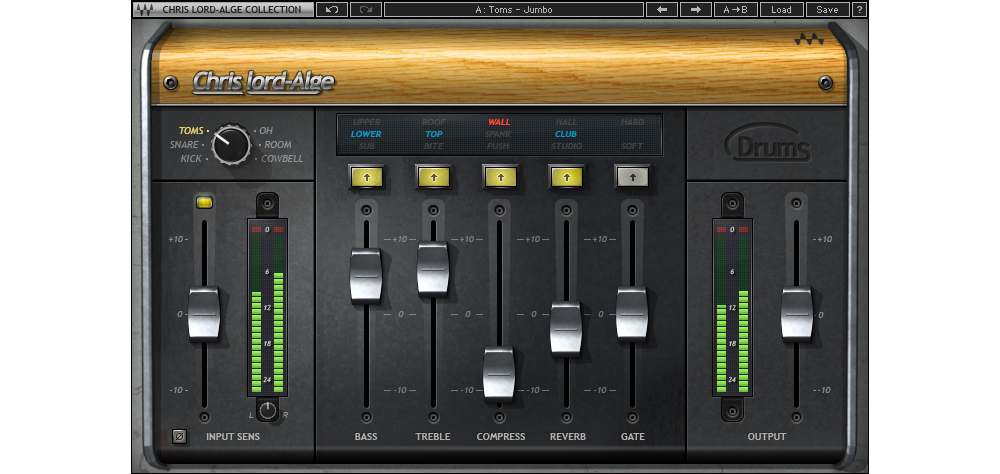
Task: Click the Chris Lord-Alge signature logo
Action: point(263,82)
